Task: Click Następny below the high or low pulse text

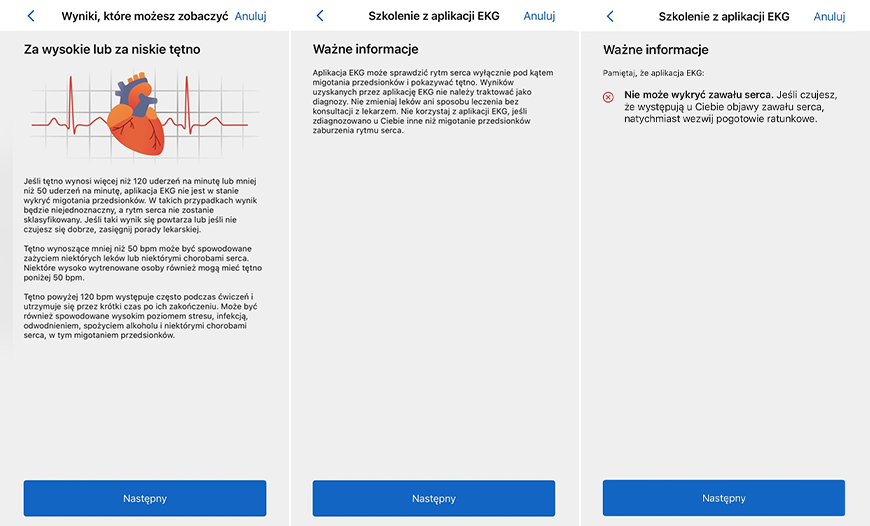Action: click(x=145, y=498)
